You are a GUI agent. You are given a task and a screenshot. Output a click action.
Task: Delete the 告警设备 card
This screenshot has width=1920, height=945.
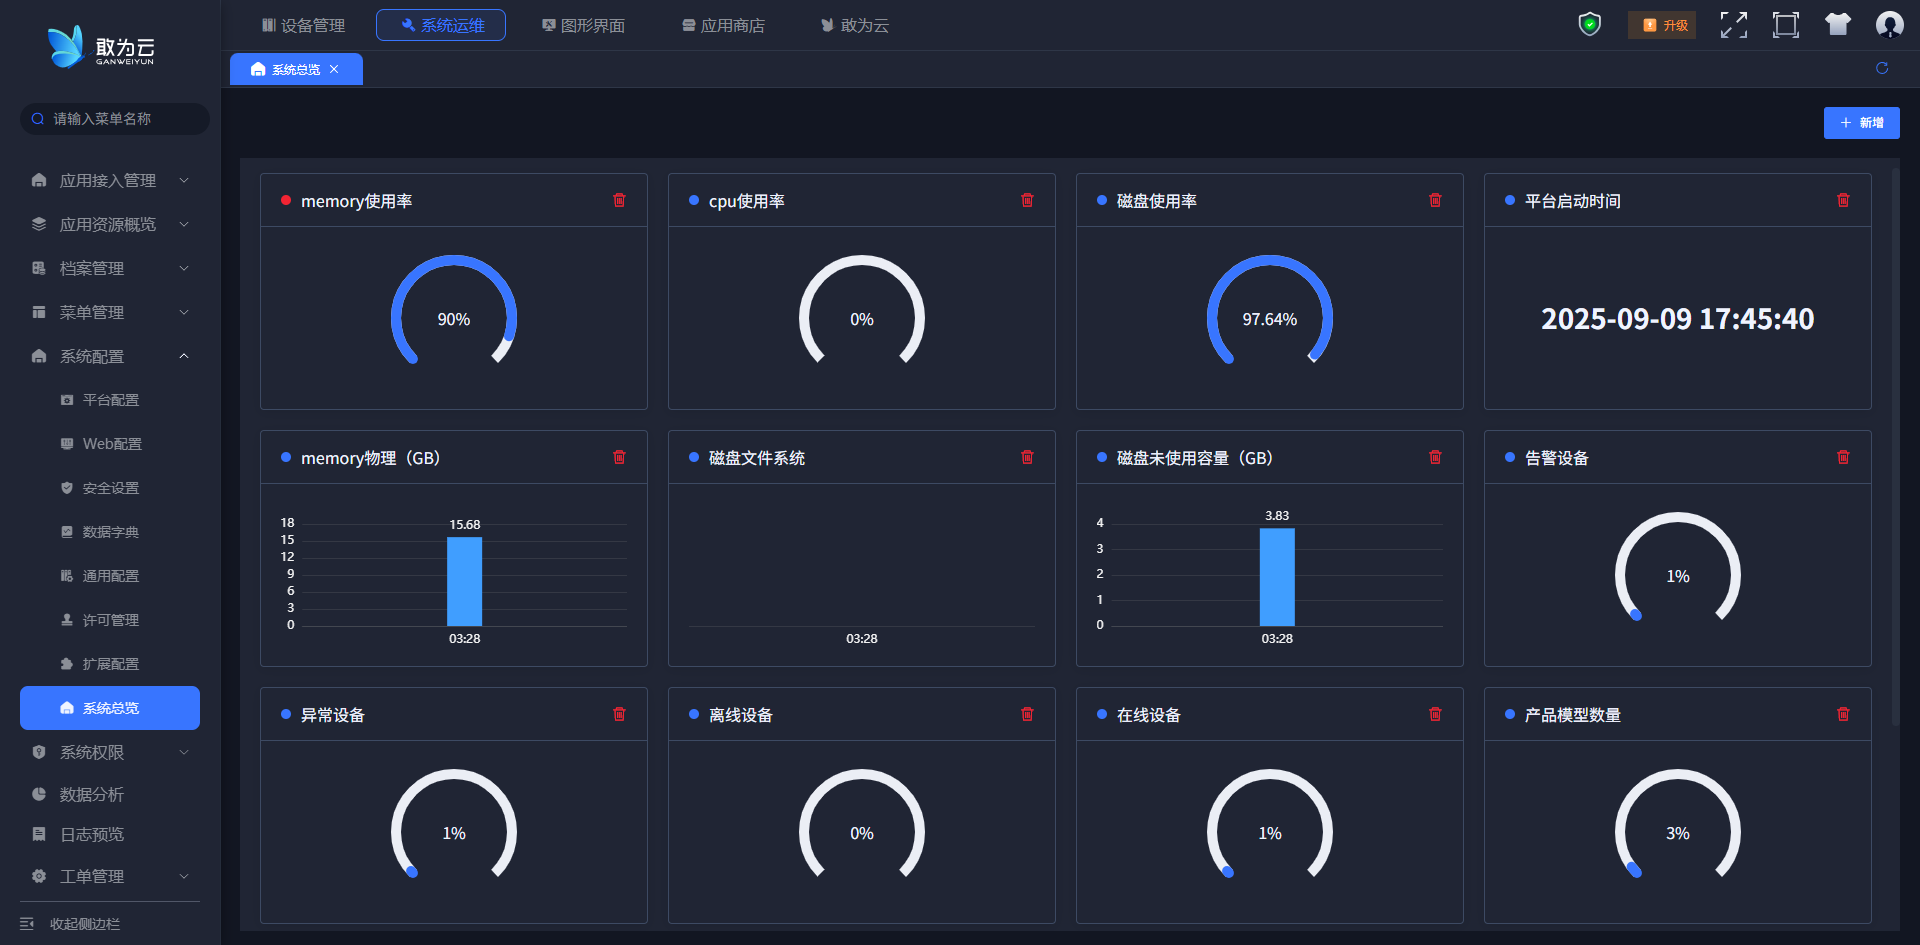pos(1843,457)
